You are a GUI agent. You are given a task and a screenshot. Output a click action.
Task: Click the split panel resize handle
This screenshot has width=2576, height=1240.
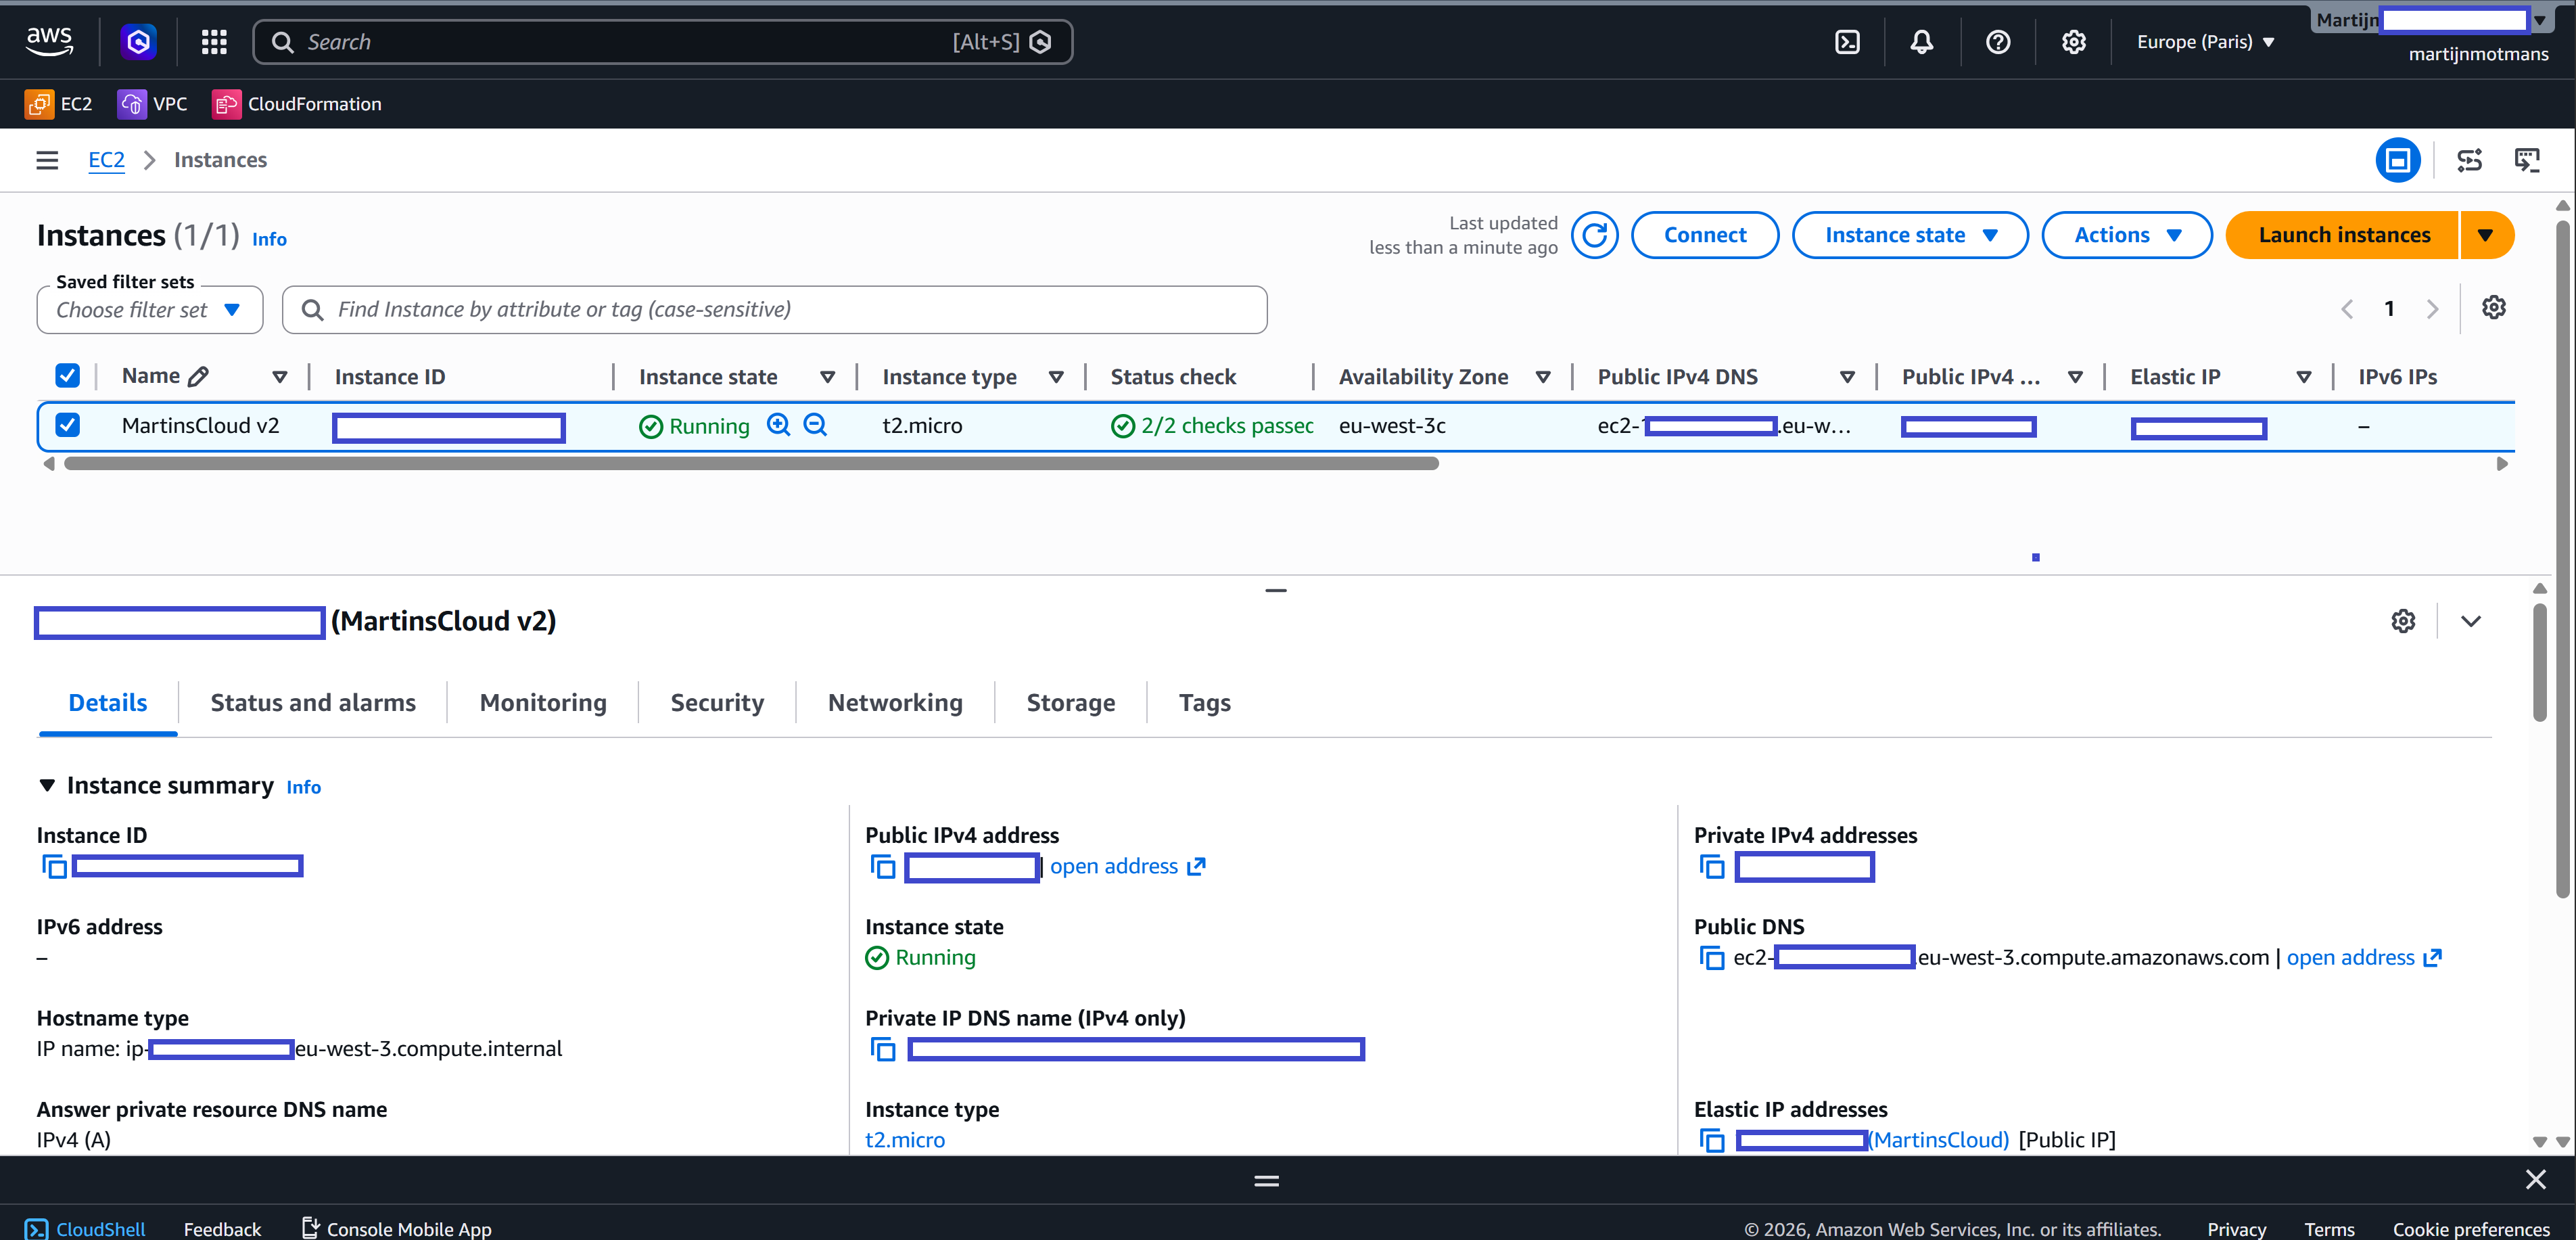1275,590
